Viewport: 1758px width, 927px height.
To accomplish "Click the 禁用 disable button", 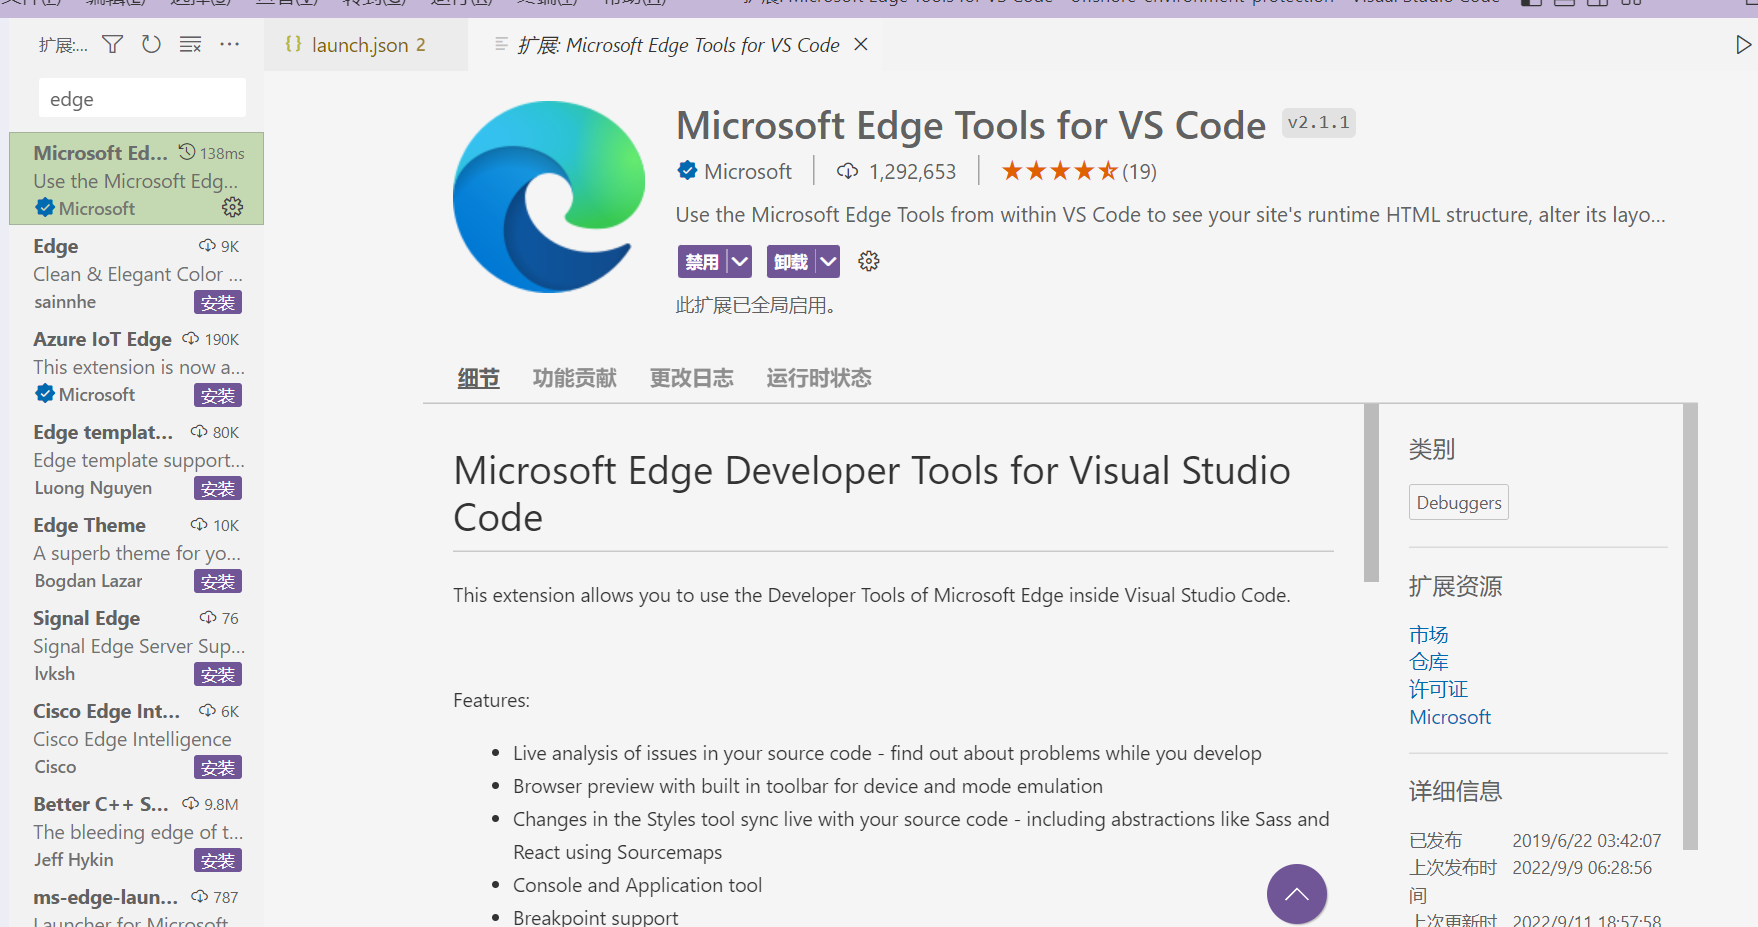I will pos(702,262).
